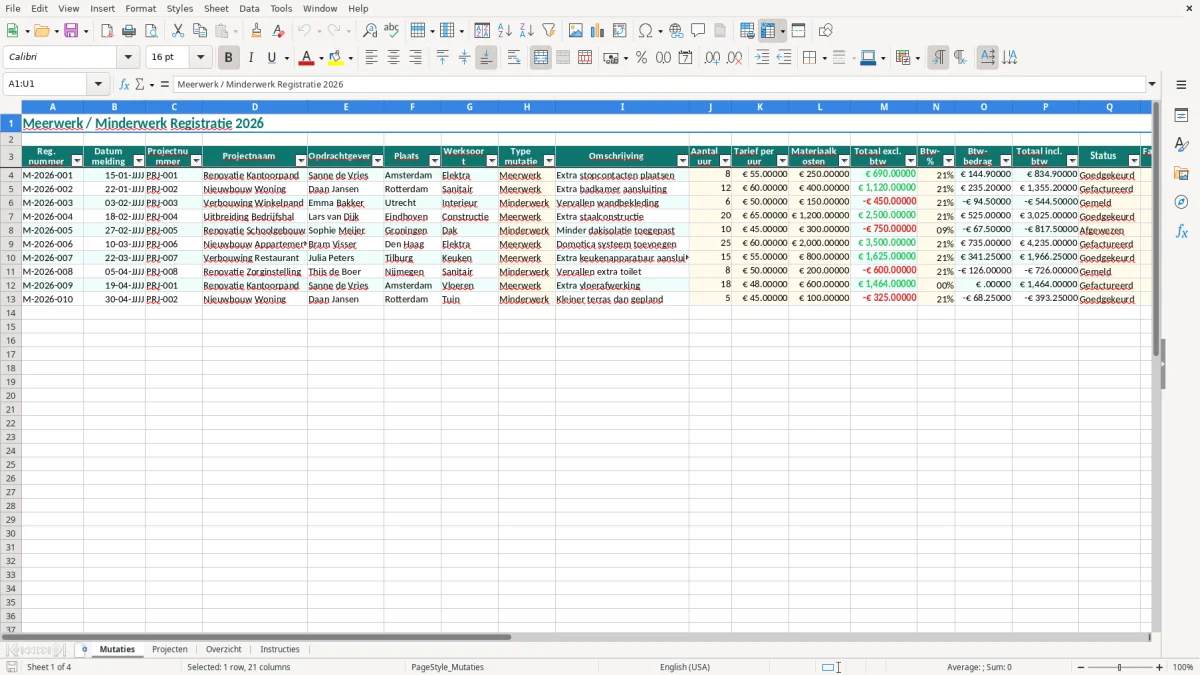Open the Sheet menu
This screenshot has height=675, width=1200.
pyautogui.click(x=216, y=8)
